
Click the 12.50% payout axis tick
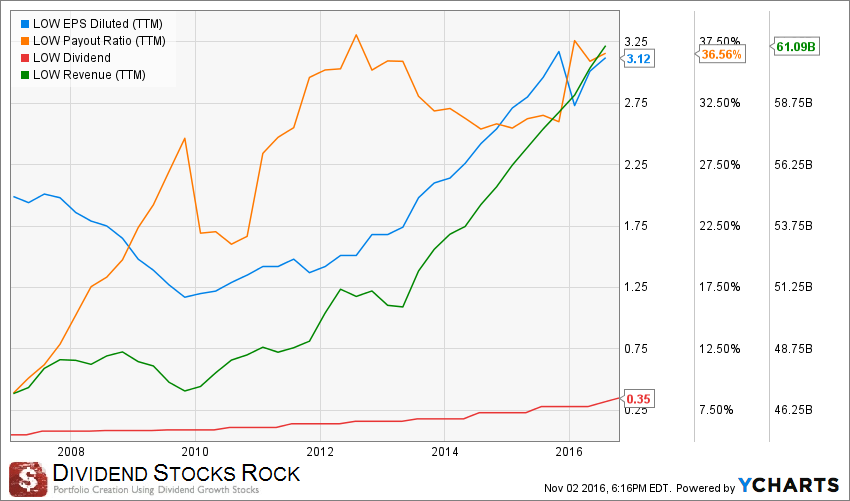point(720,349)
